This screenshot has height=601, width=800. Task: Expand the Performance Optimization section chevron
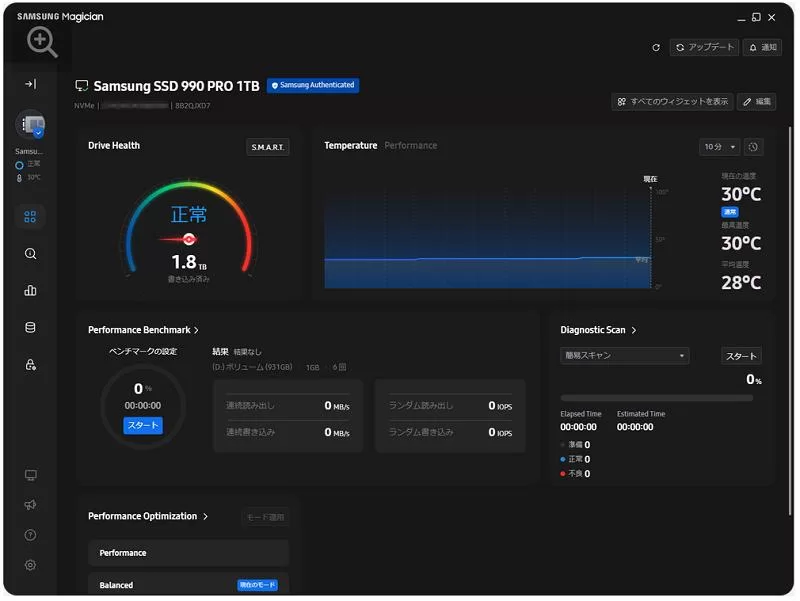(206, 516)
